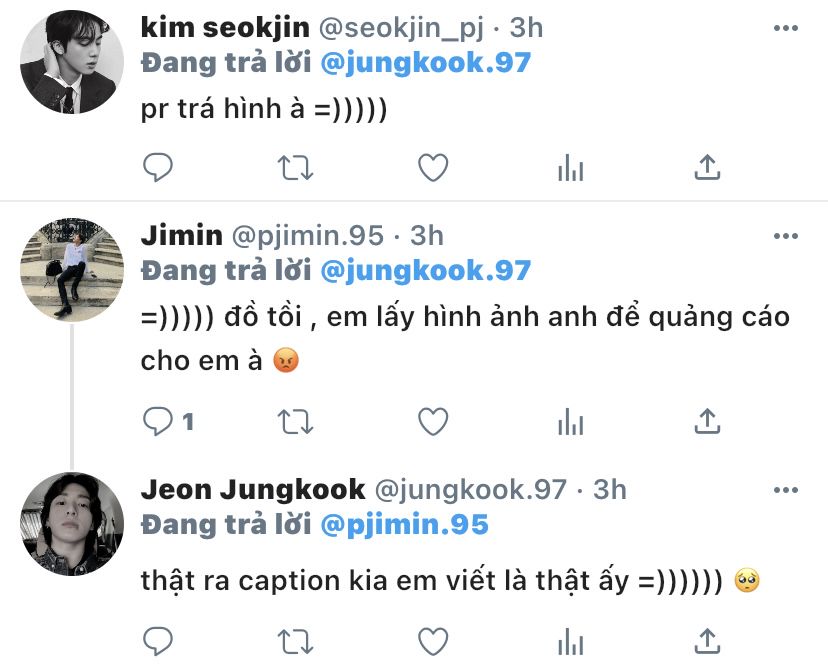View kim seokjin's profile avatar

click(72, 61)
